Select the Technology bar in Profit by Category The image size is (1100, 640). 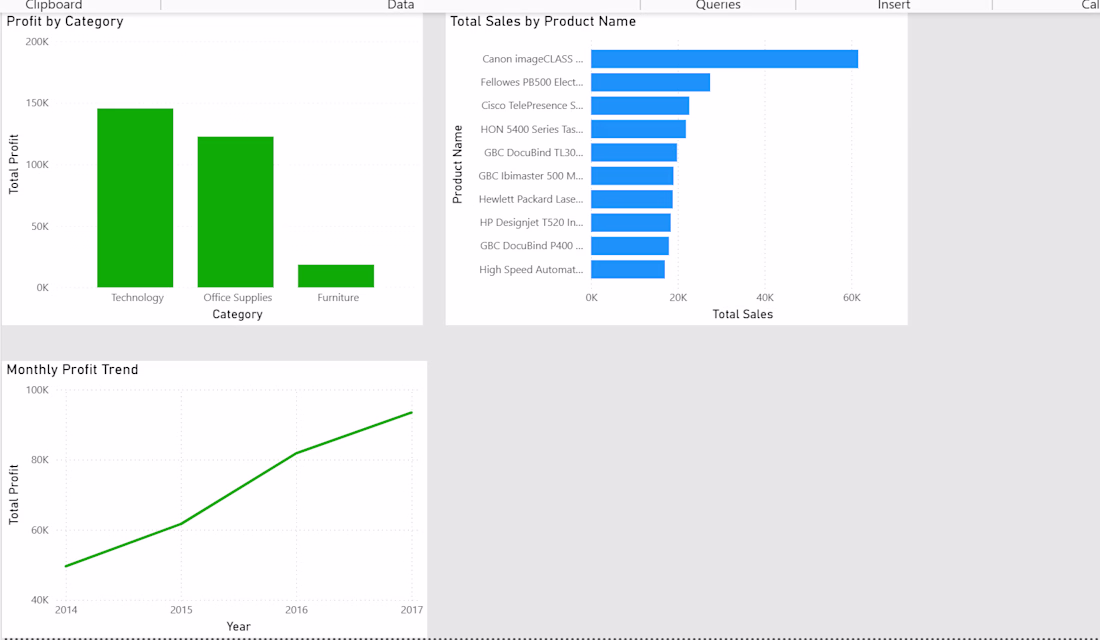click(x=135, y=198)
